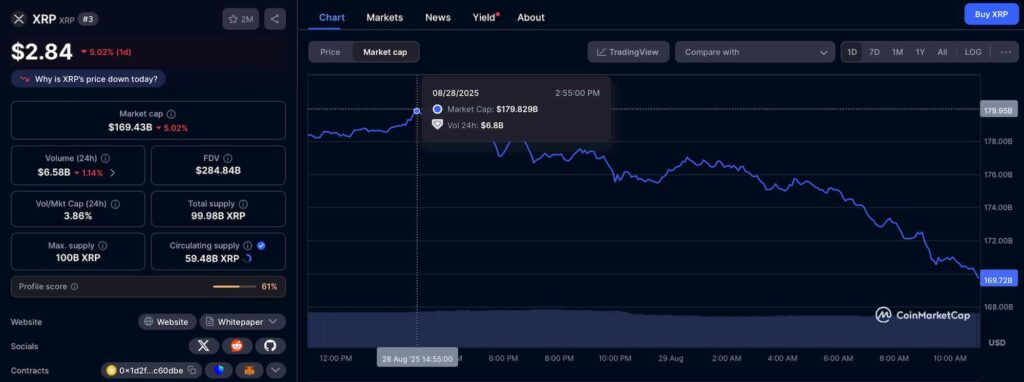This screenshot has height=382, width=1024.
Task: Click the chart hover point at $179.829B
Action: click(x=417, y=110)
